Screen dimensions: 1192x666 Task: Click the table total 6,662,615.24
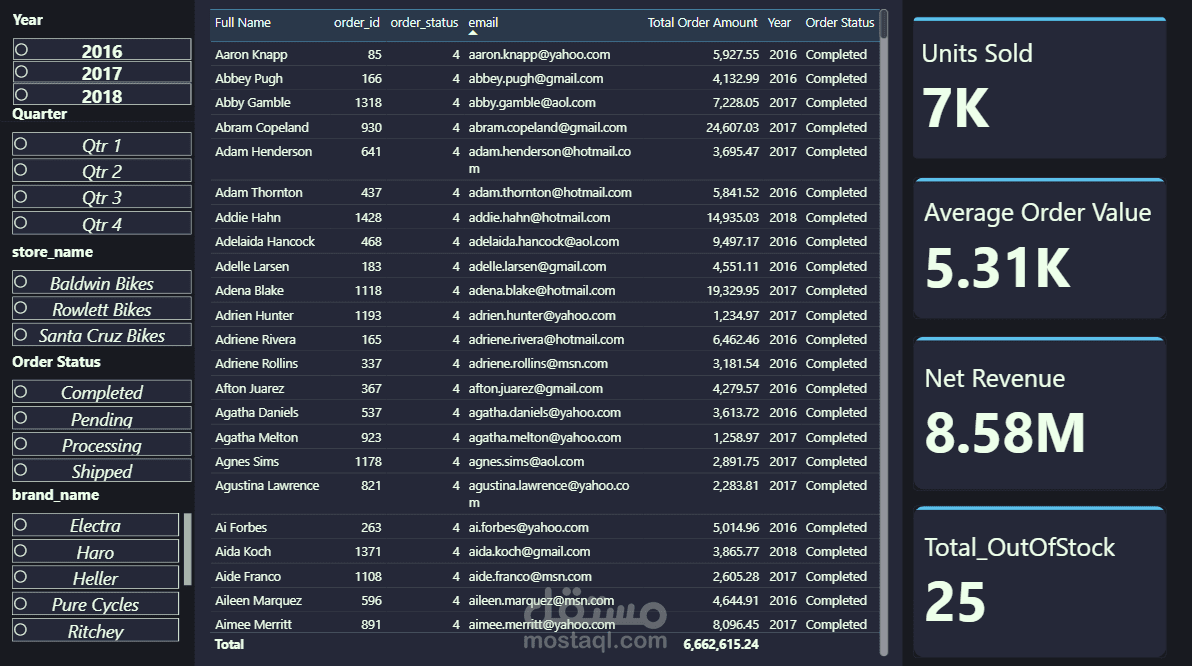(x=721, y=645)
